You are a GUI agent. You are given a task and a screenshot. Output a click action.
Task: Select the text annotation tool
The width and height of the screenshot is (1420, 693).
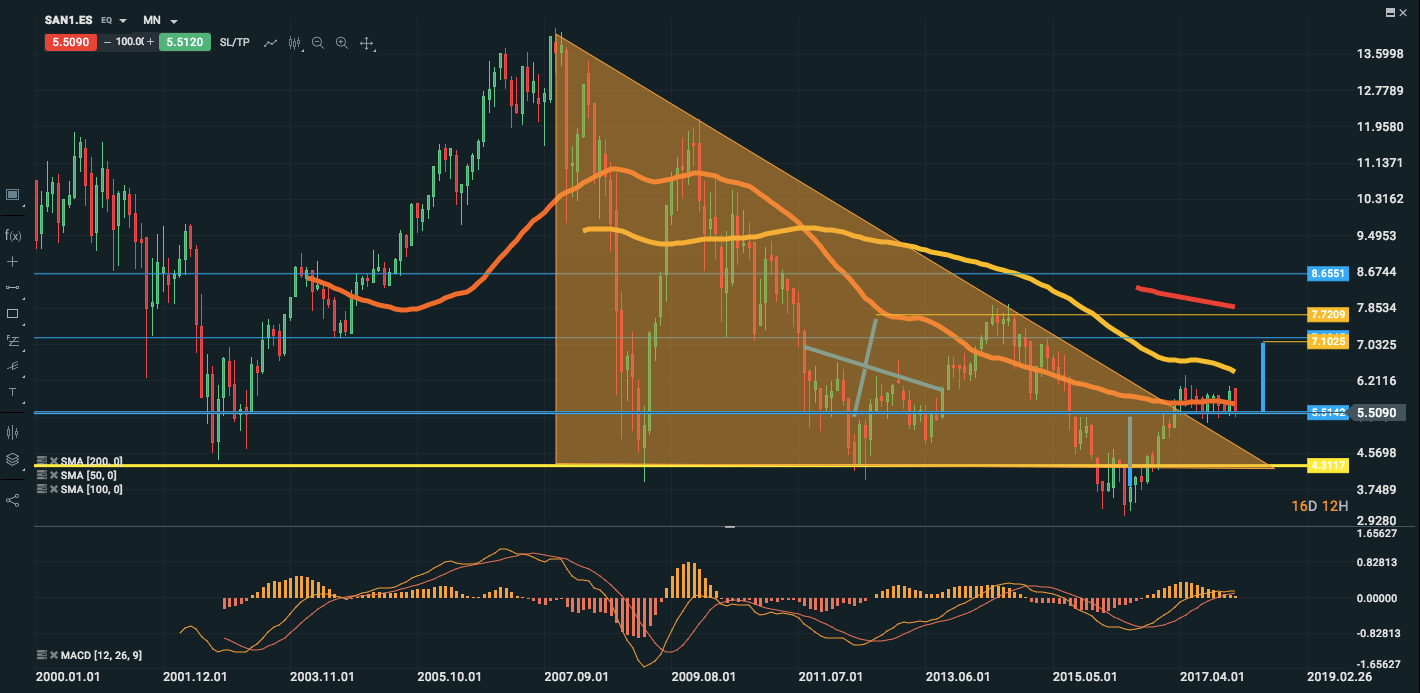[x=13, y=392]
